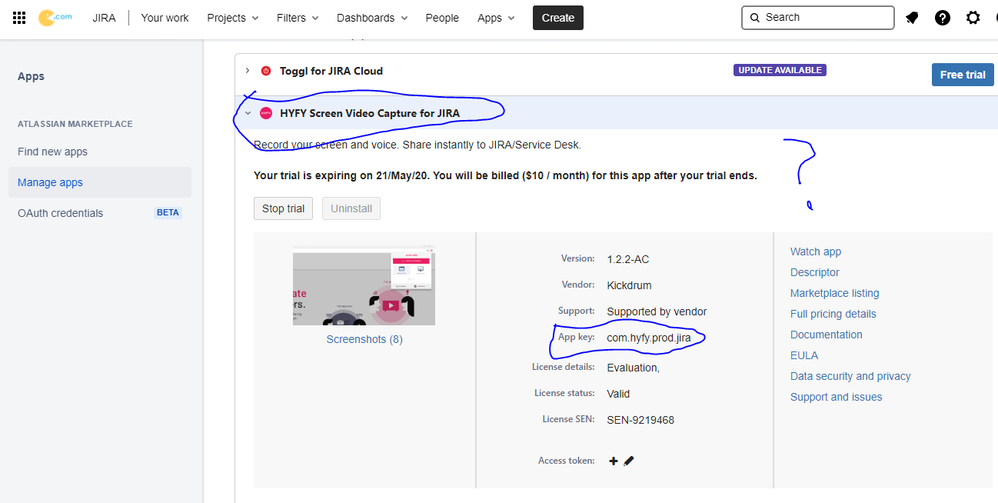998x503 pixels.
Task: Open the settings gear icon
Action: (x=973, y=18)
